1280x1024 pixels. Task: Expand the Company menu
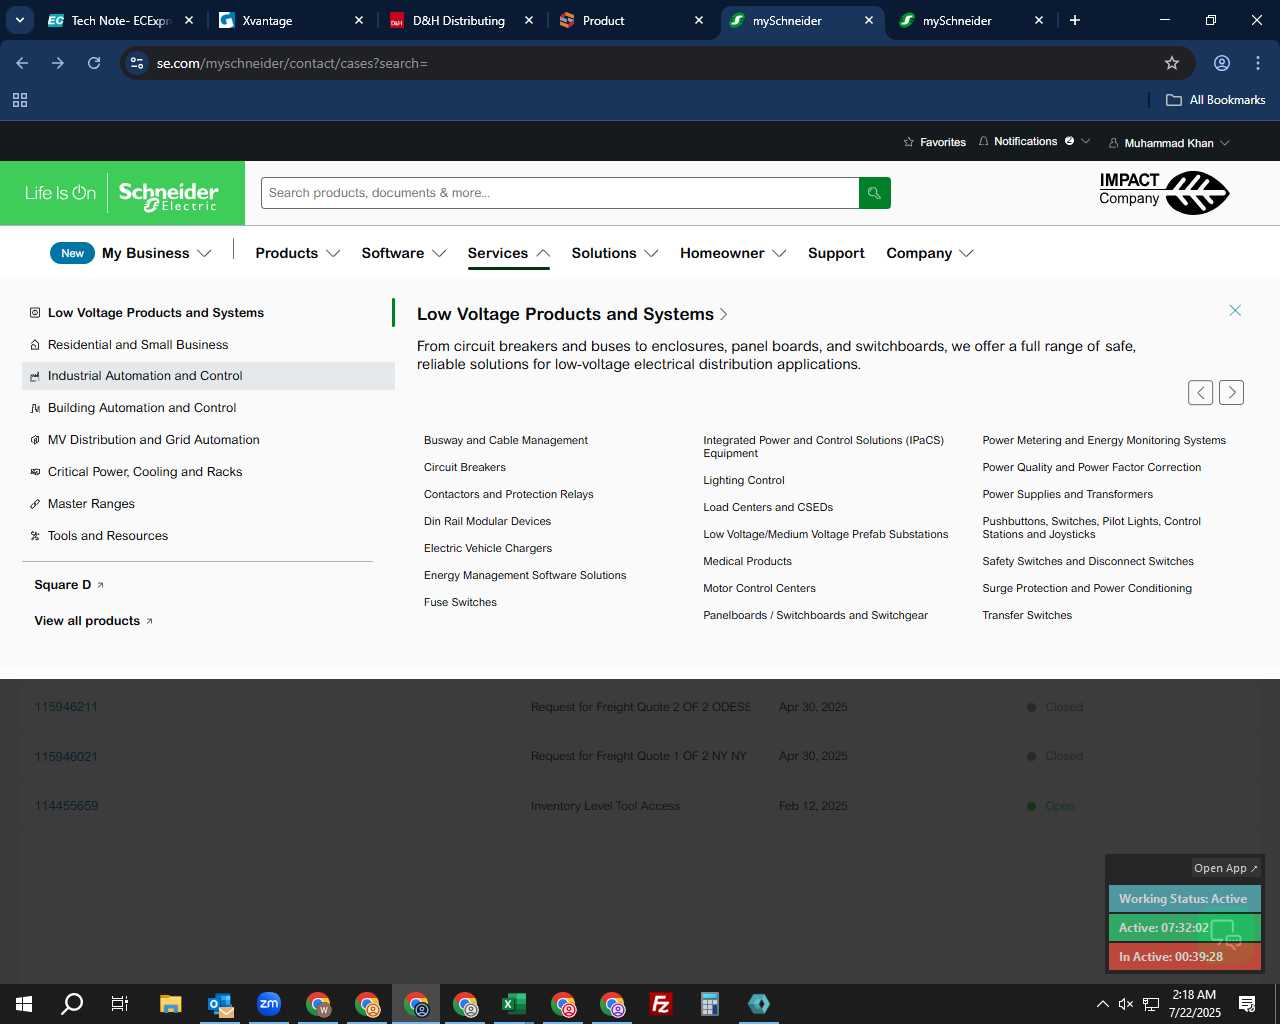[930, 253]
